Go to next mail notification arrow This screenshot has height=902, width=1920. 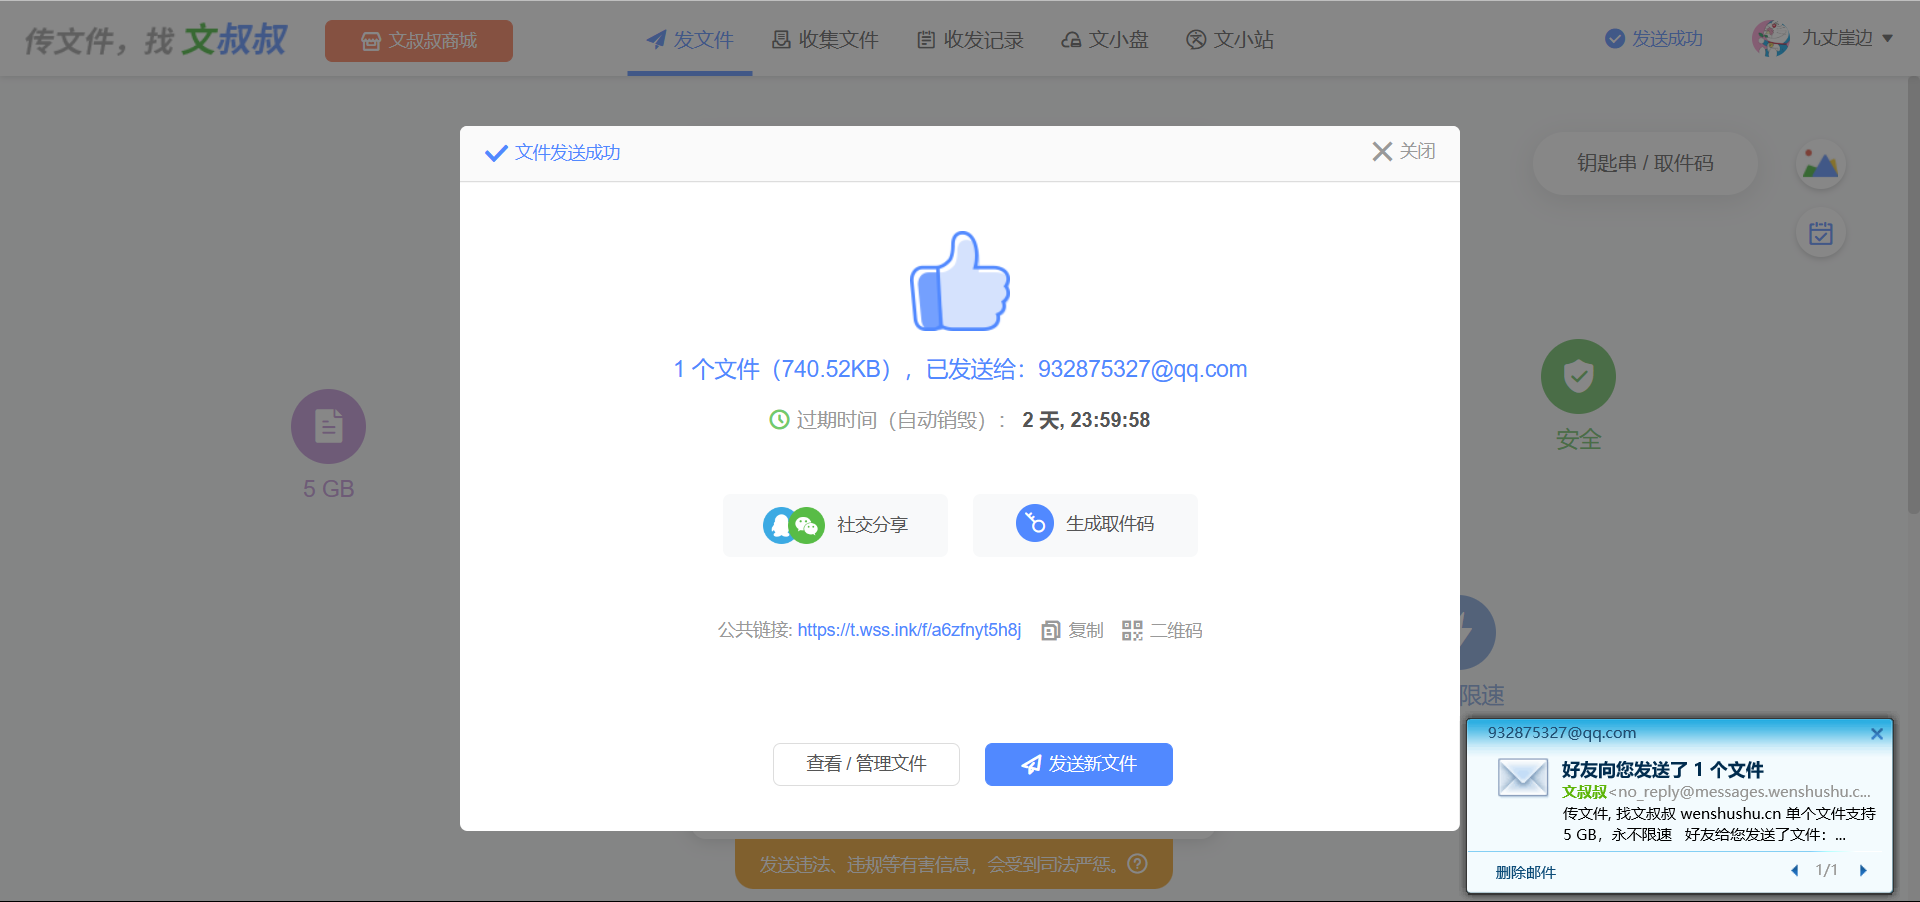1863,871
